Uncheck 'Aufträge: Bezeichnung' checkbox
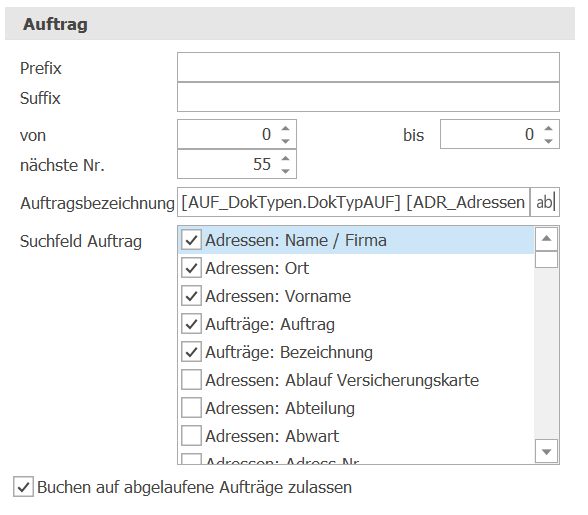Image resolution: width=588 pixels, height=515 pixels. [191, 352]
